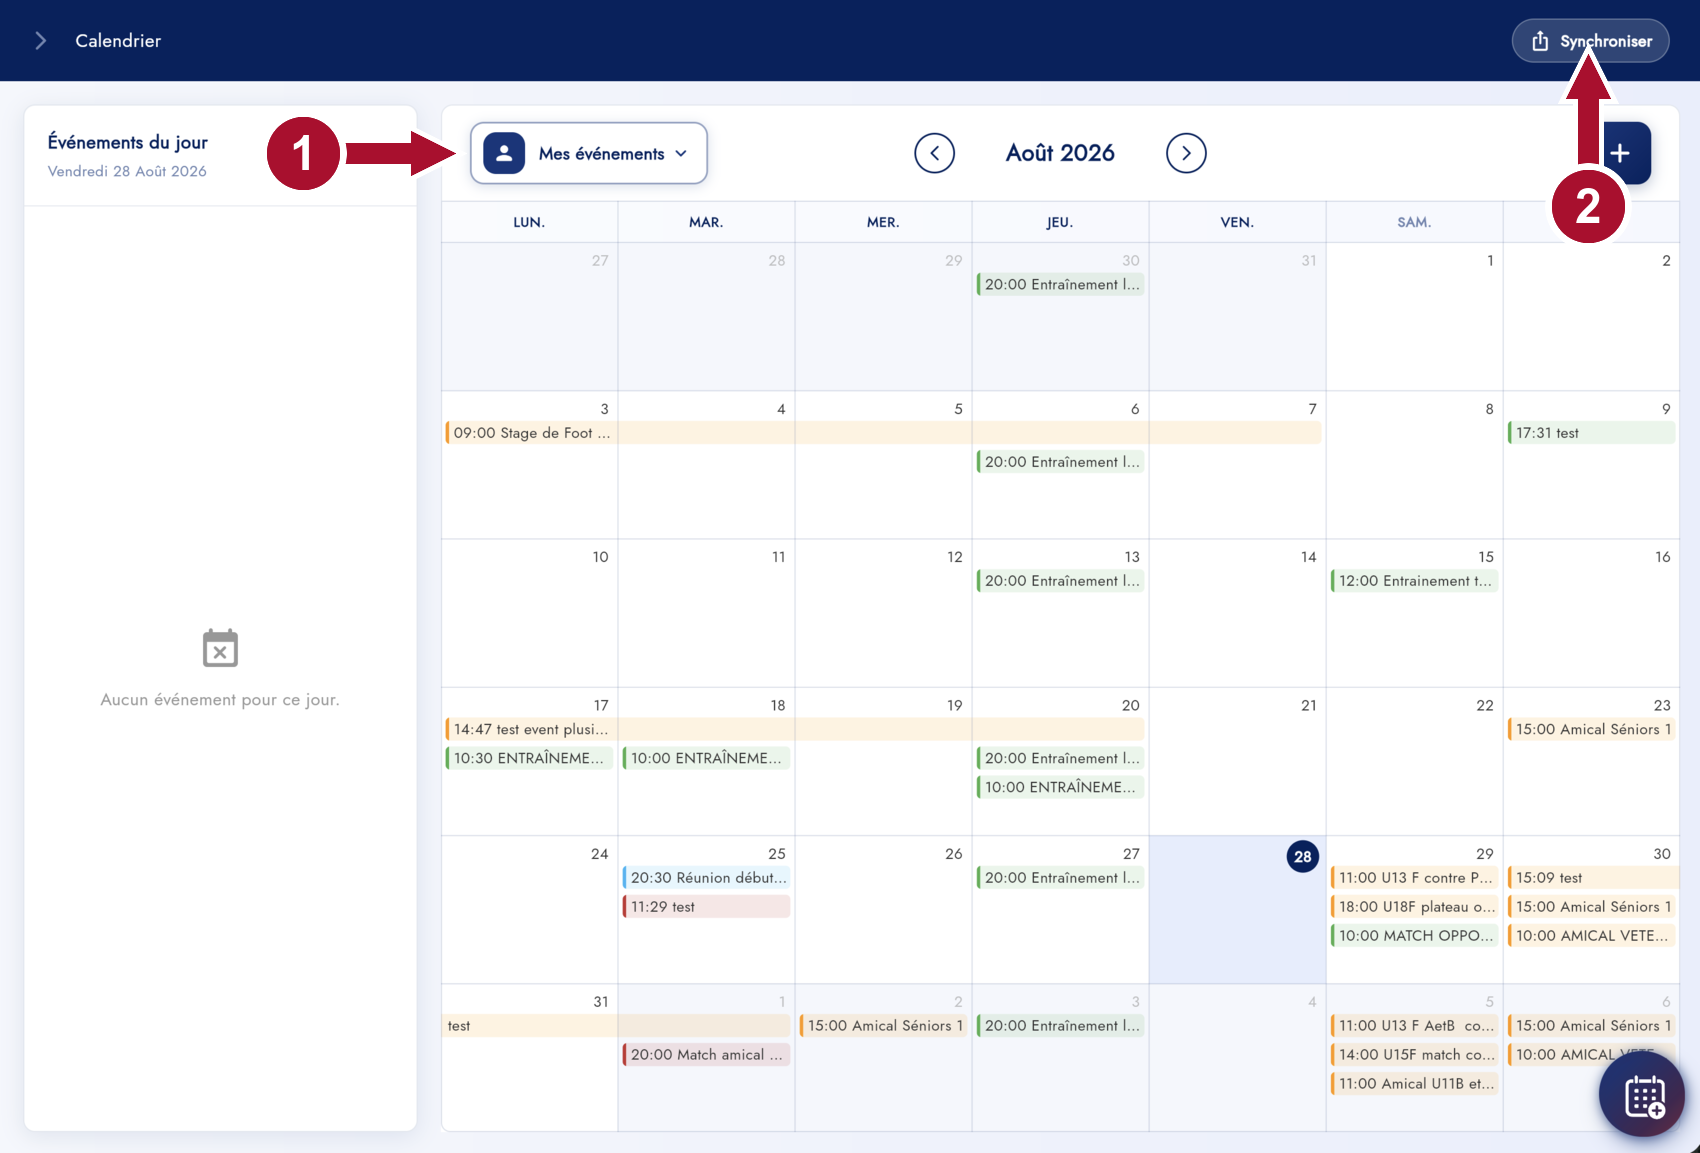Open 20:00 Entraînement event on the 27th
This screenshot has height=1153, width=1700.
tap(1060, 877)
